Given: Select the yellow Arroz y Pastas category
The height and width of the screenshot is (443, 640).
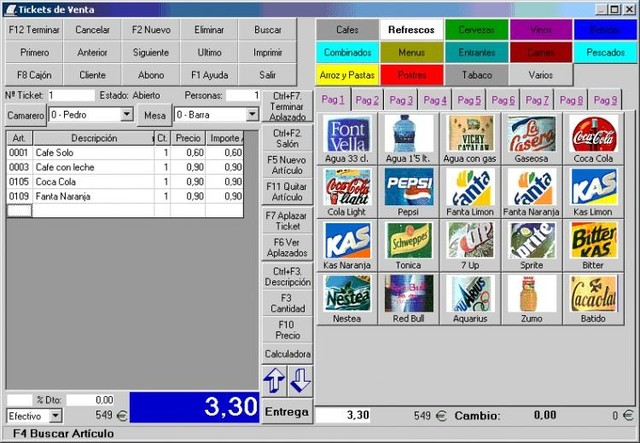Looking at the screenshot, I should point(347,75).
